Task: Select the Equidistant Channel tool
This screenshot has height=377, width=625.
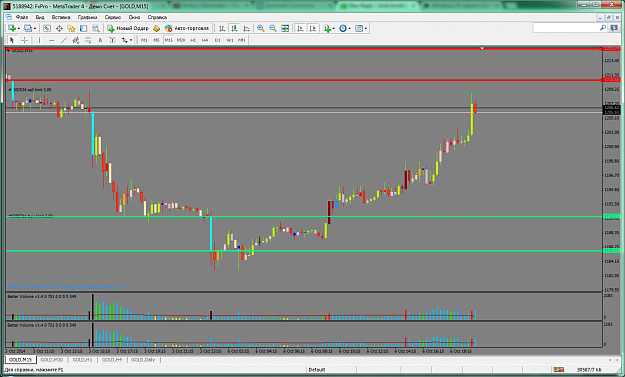Action: 76,40
